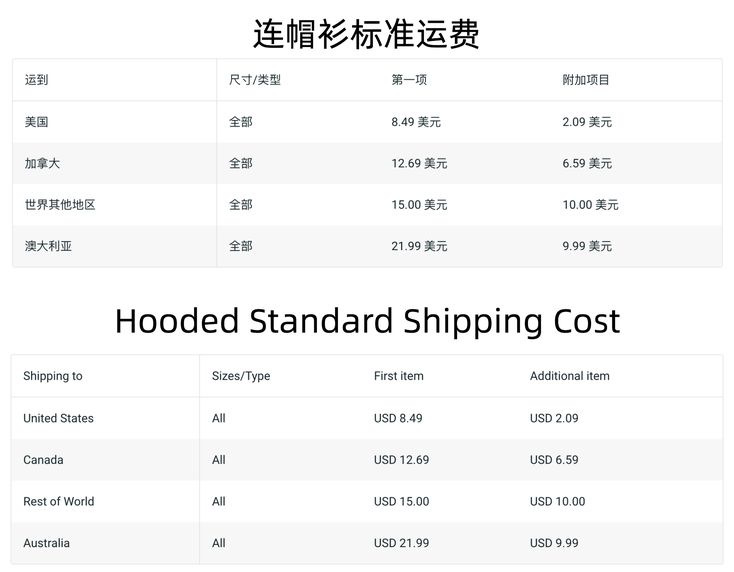Click the Rest of World cell
Screen dimensions: 734x572
[x=59, y=501]
